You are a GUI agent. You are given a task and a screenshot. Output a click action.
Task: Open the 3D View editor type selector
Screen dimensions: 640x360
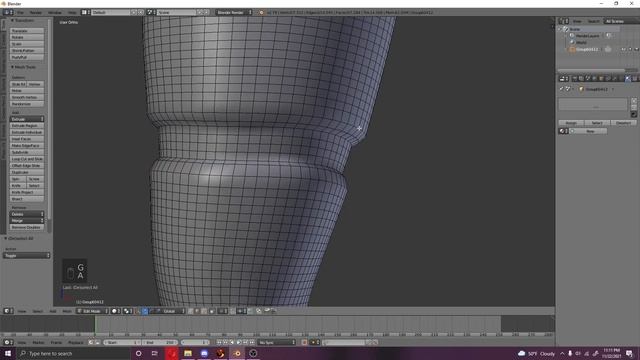(x=8, y=311)
